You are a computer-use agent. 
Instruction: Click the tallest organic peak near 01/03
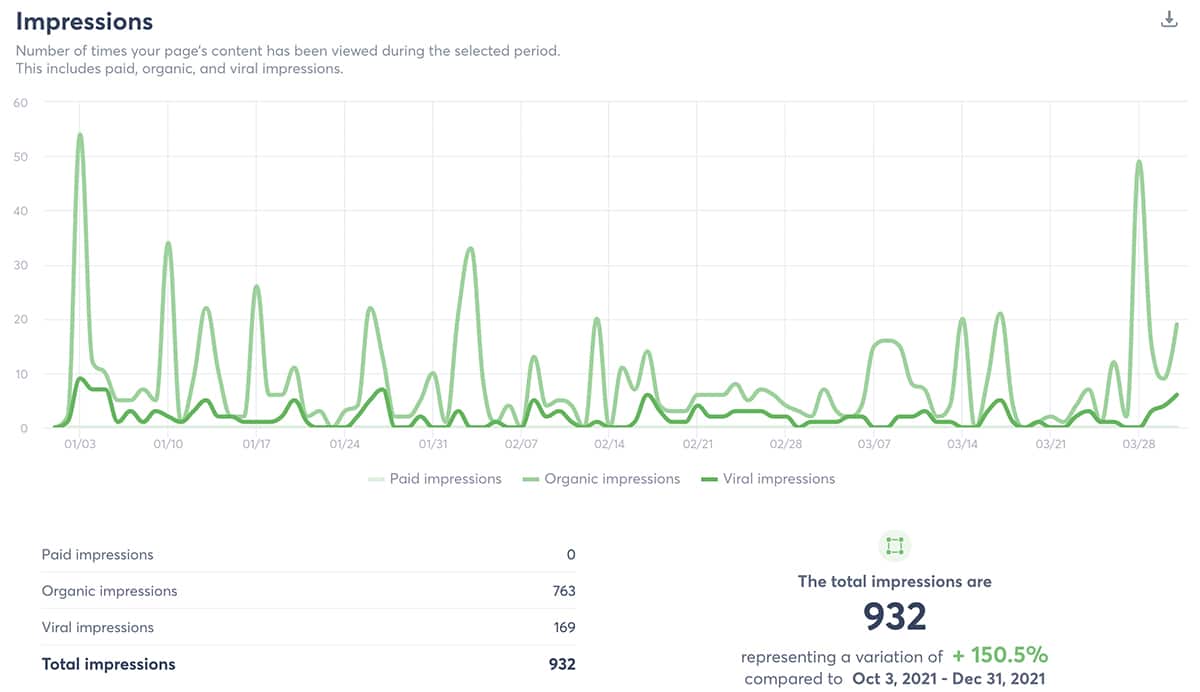80,133
